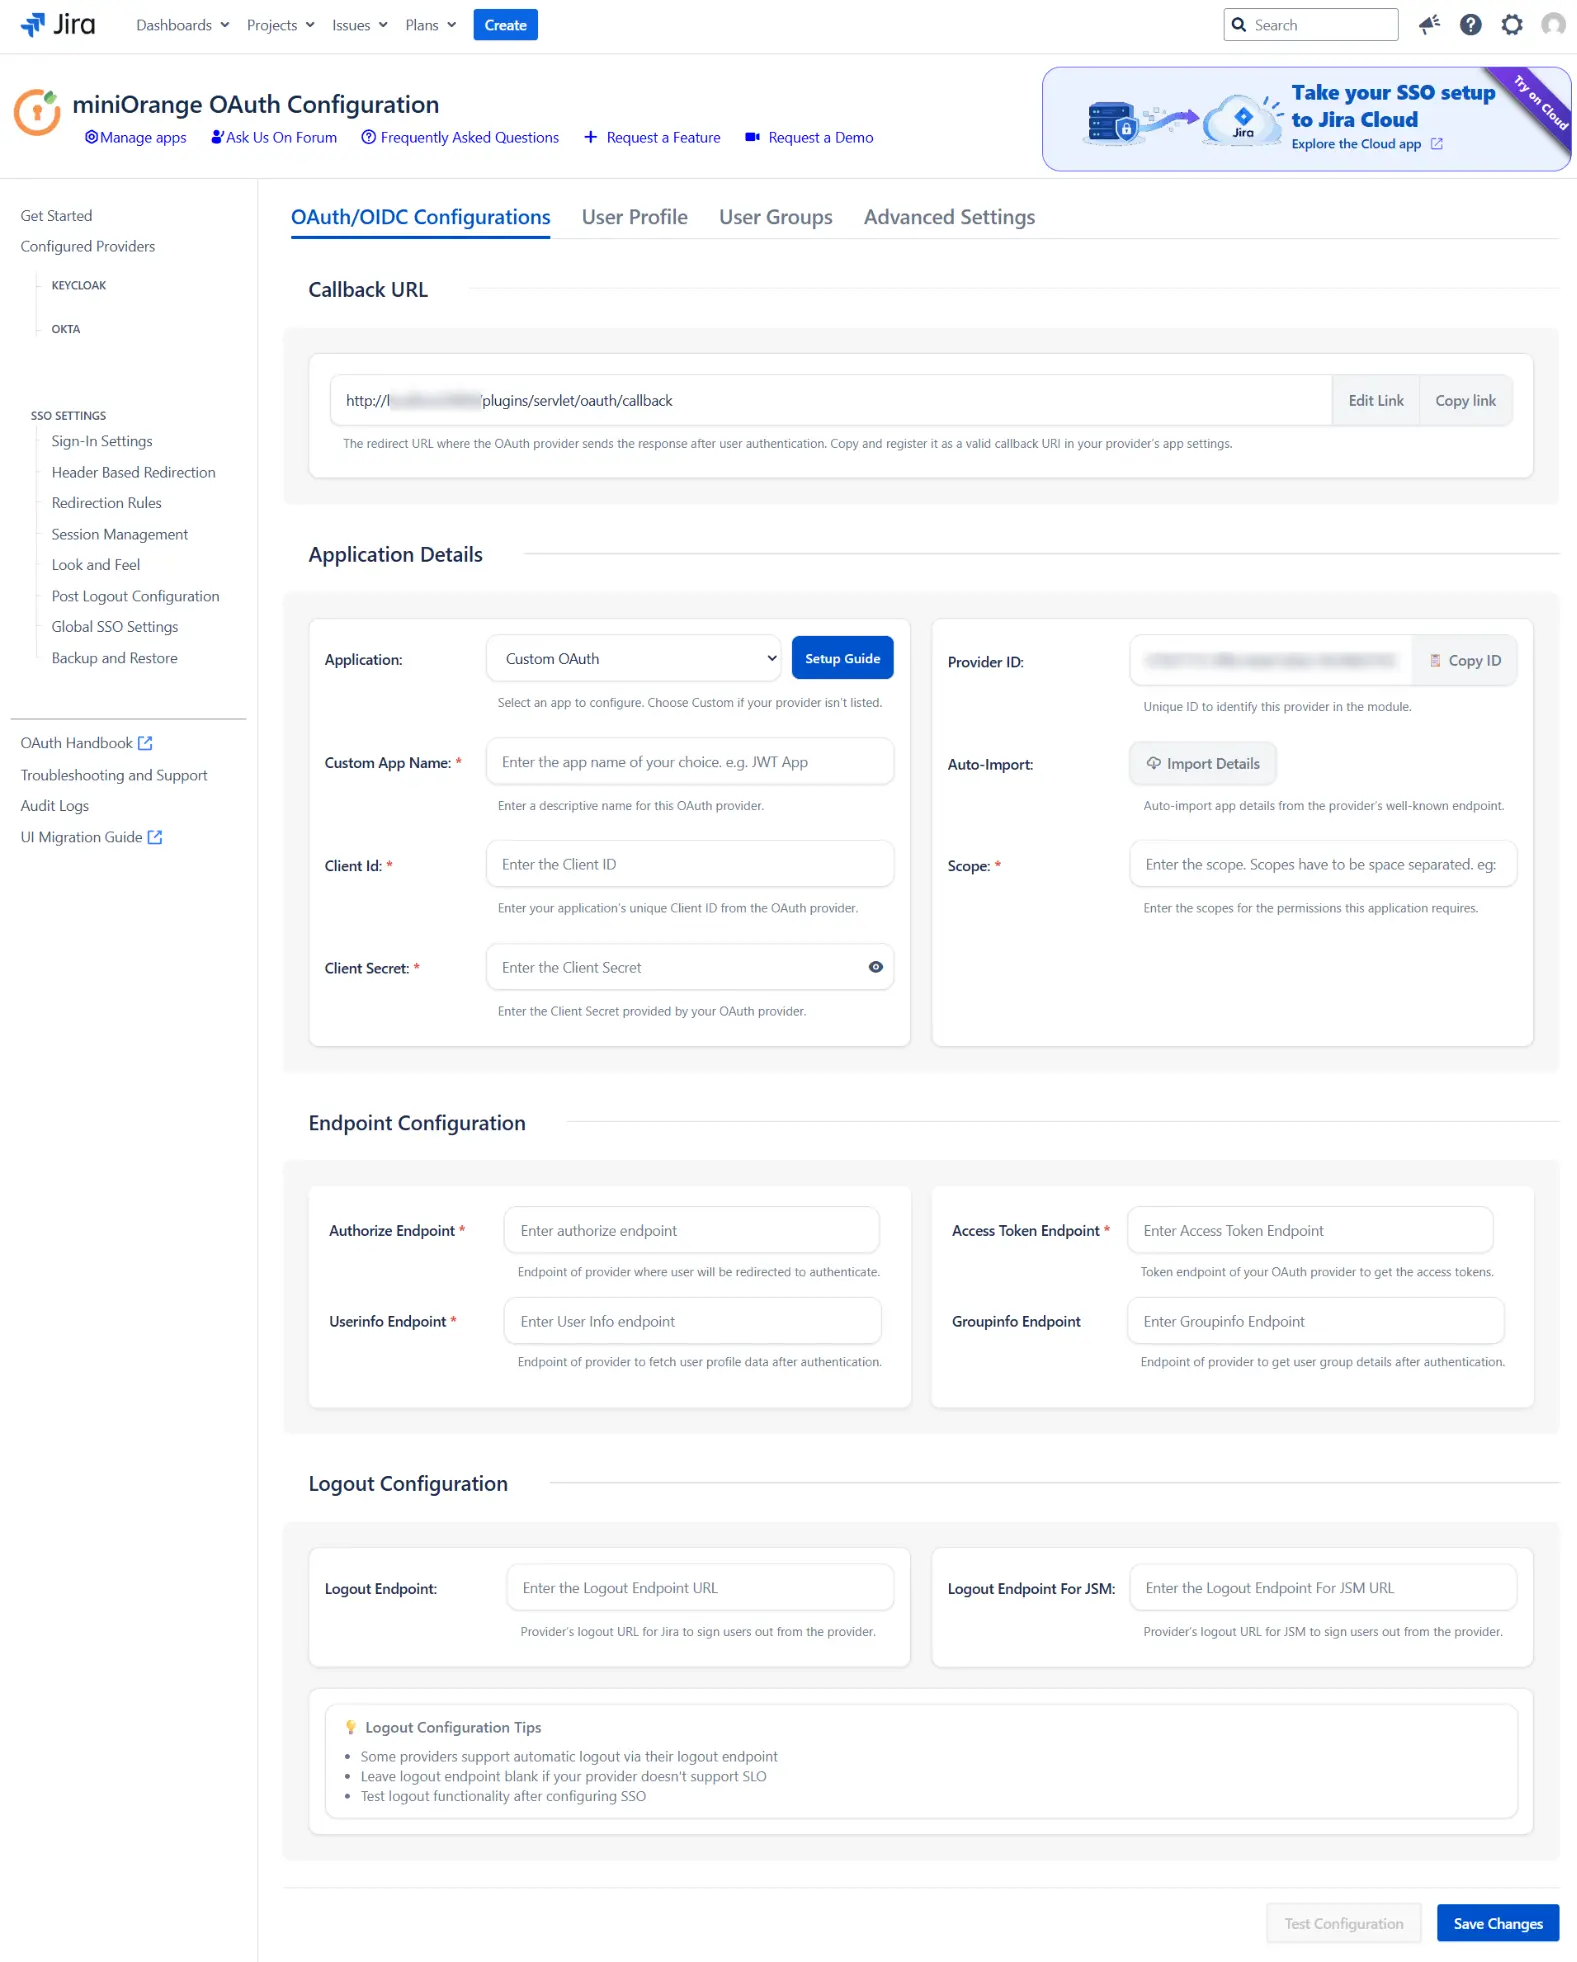Open the feedback megaphone icon
Image resolution: width=1577 pixels, height=1962 pixels.
pos(1429,24)
